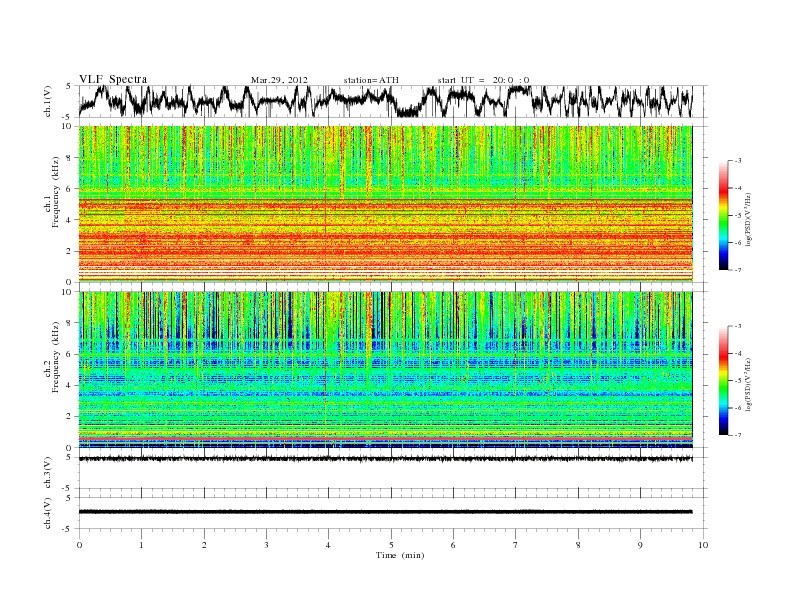
Task: Click the "2" tick on ch.2 frequency axis
Action: (x=69, y=417)
